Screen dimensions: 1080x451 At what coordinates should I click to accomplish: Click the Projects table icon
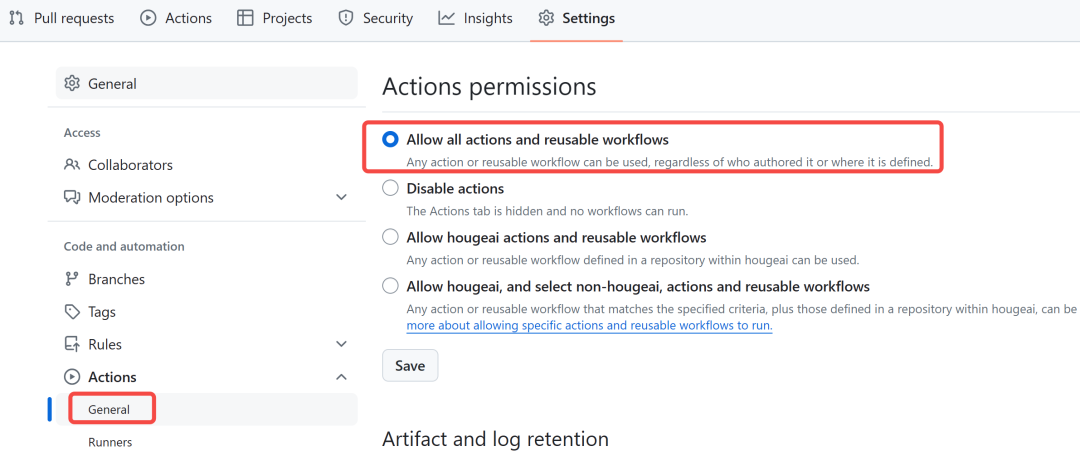pos(245,18)
